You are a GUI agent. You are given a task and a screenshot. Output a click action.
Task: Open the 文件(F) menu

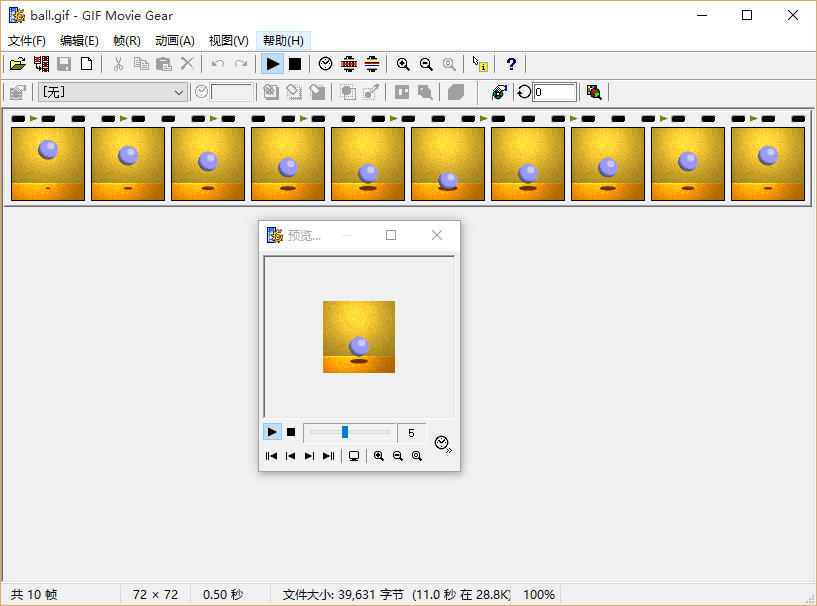point(27,41)
